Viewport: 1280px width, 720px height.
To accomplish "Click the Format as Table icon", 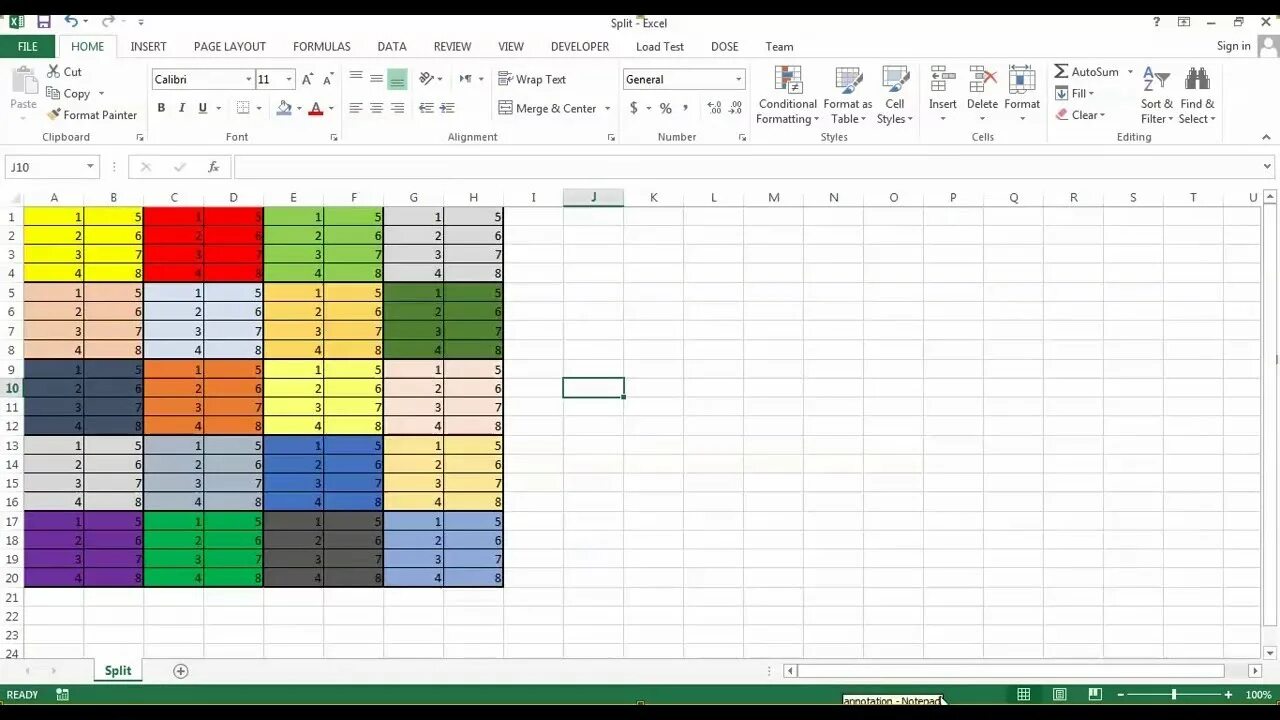I will pyautogui.click(x=848, y=80).
